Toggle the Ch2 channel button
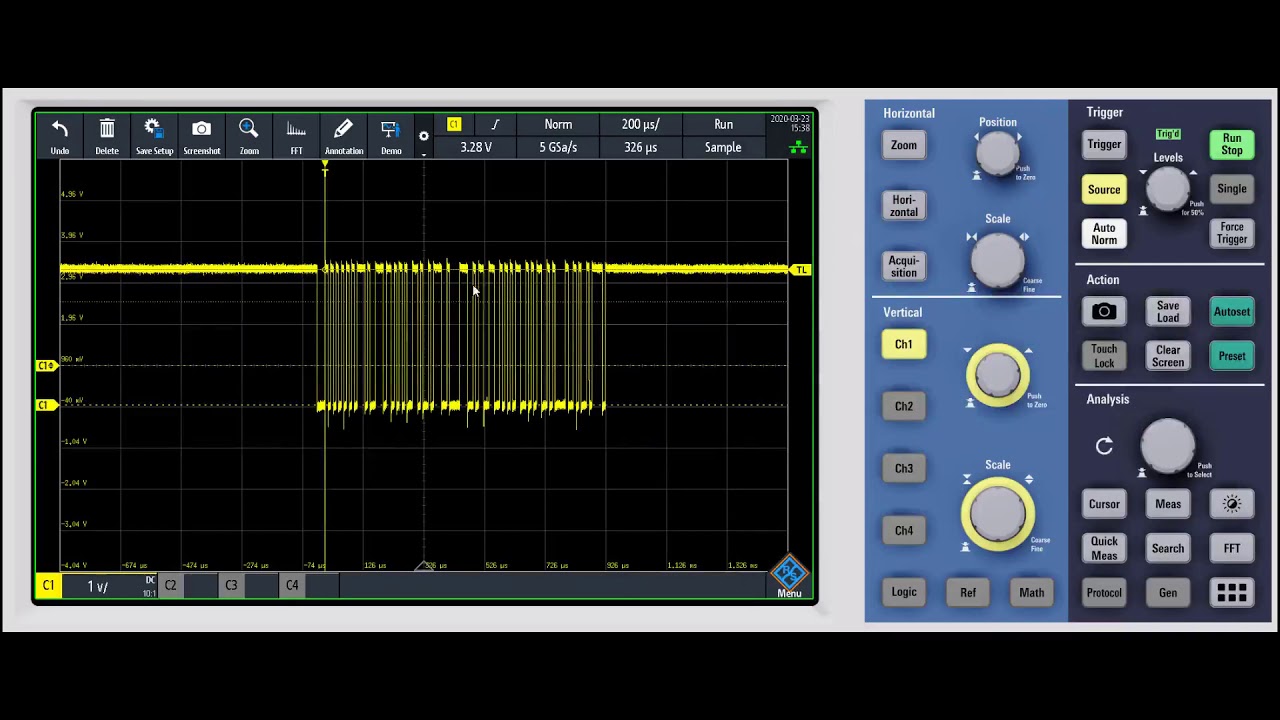The height and width of the screenshot is (720, 1280). pyautogui.click(x=903, y=406)
